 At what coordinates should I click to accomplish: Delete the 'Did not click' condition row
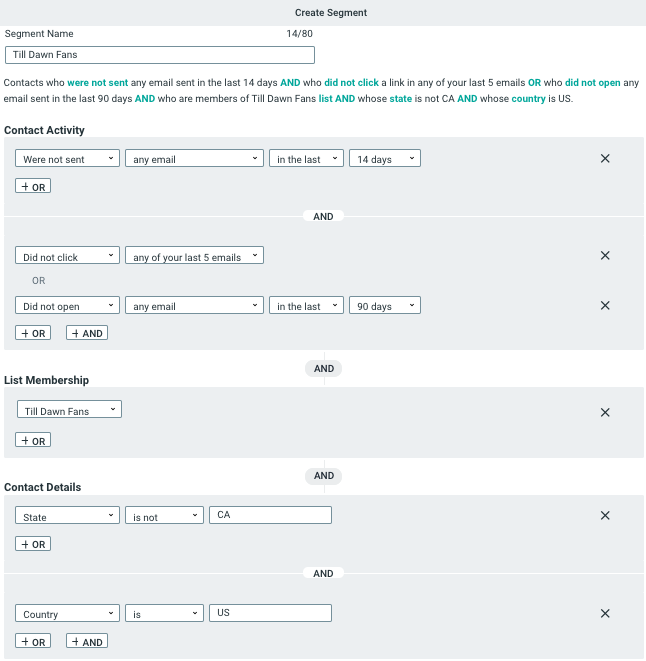[x=605, y=256]
